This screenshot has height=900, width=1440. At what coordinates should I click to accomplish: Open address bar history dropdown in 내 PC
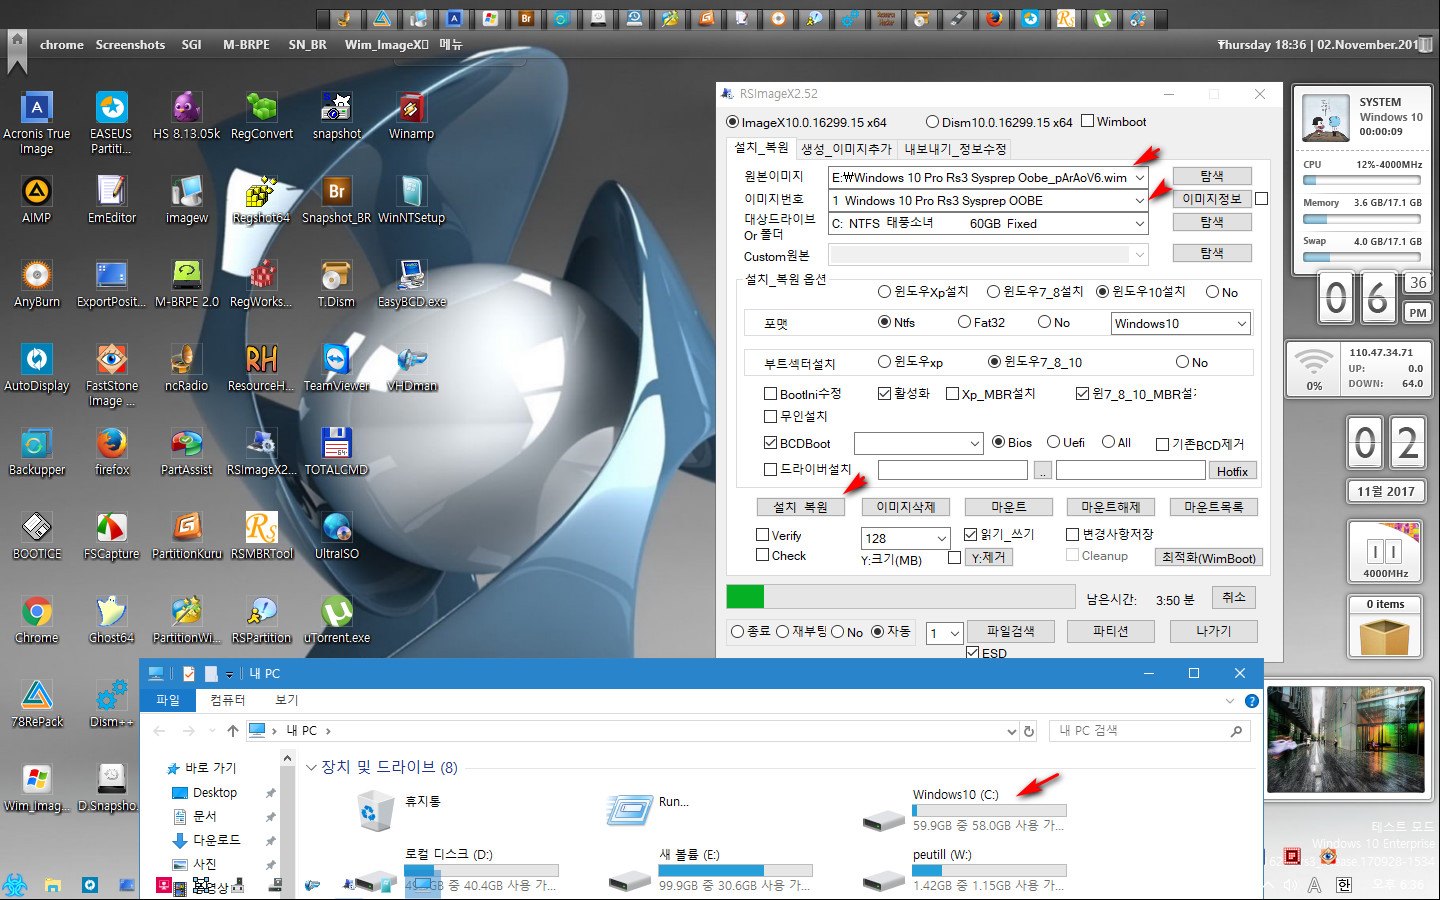(1011, 731)
